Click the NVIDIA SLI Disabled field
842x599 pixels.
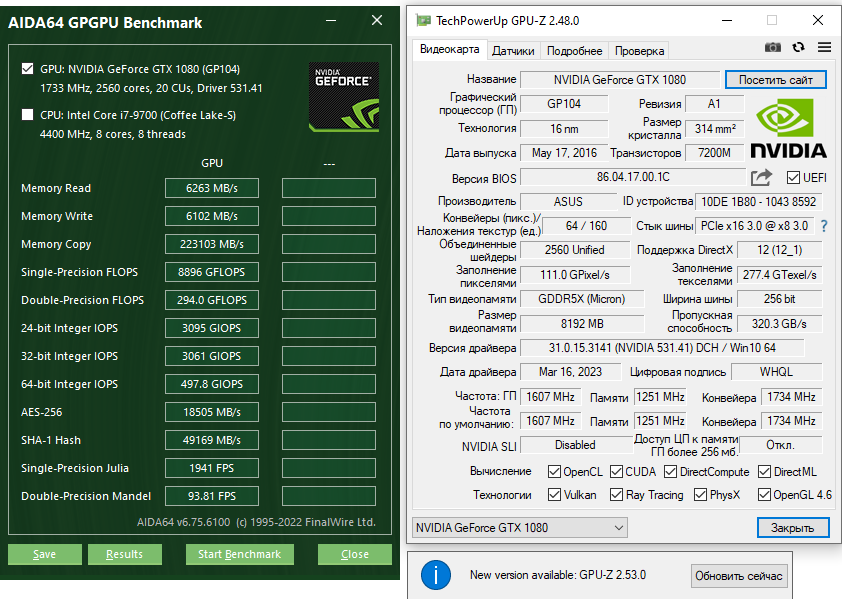576,445
